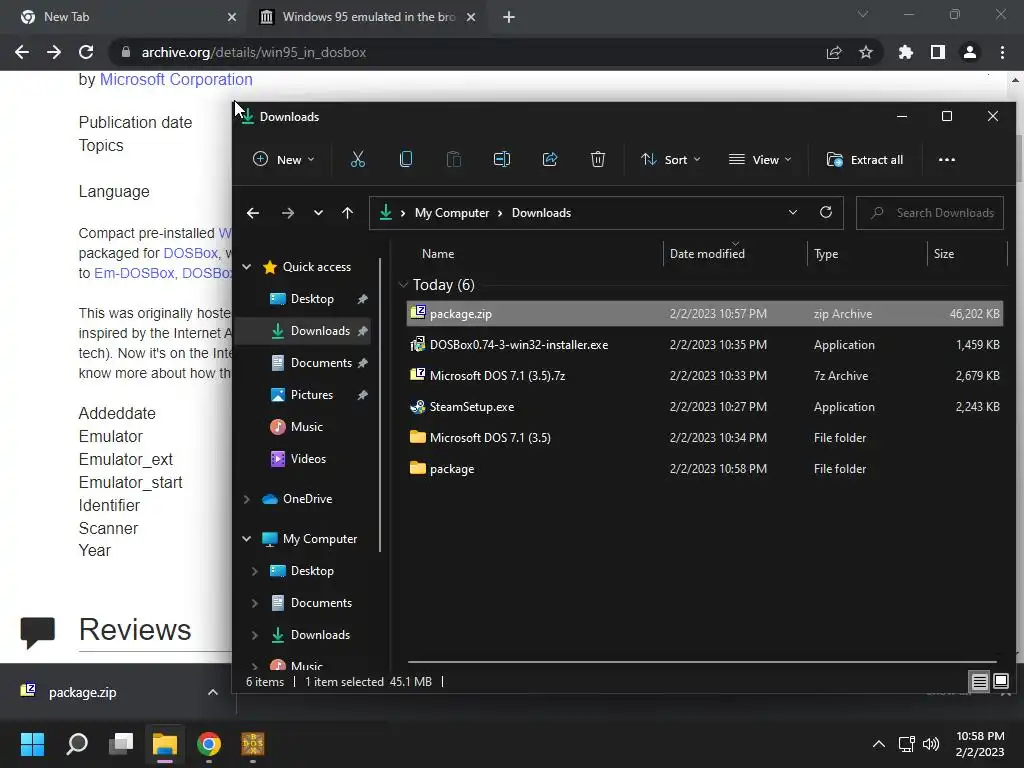Click in the Search Downloads box
Viewport: 1024px width, 768px height.
930,213
